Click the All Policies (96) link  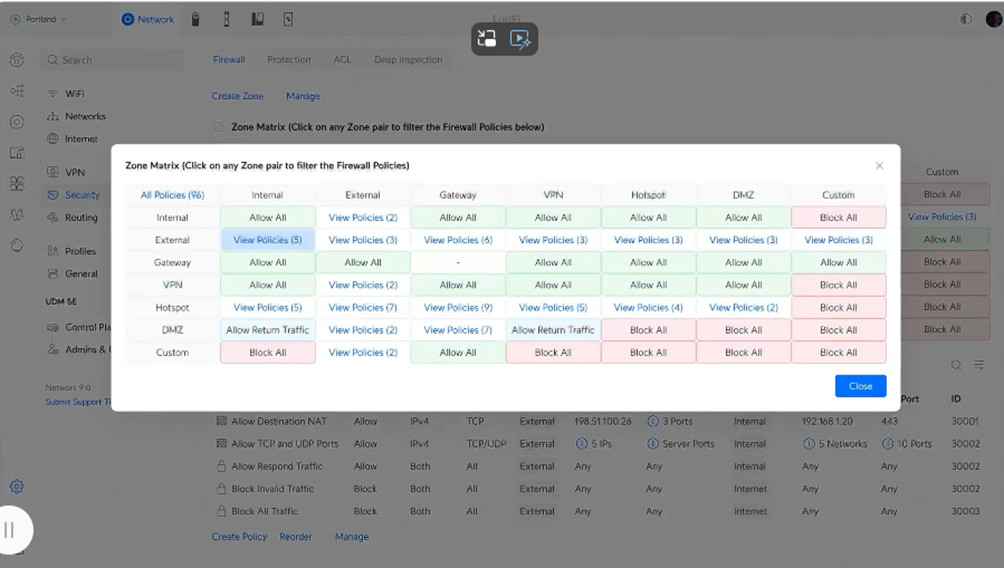pyautogui.click(x=172, y=195)
